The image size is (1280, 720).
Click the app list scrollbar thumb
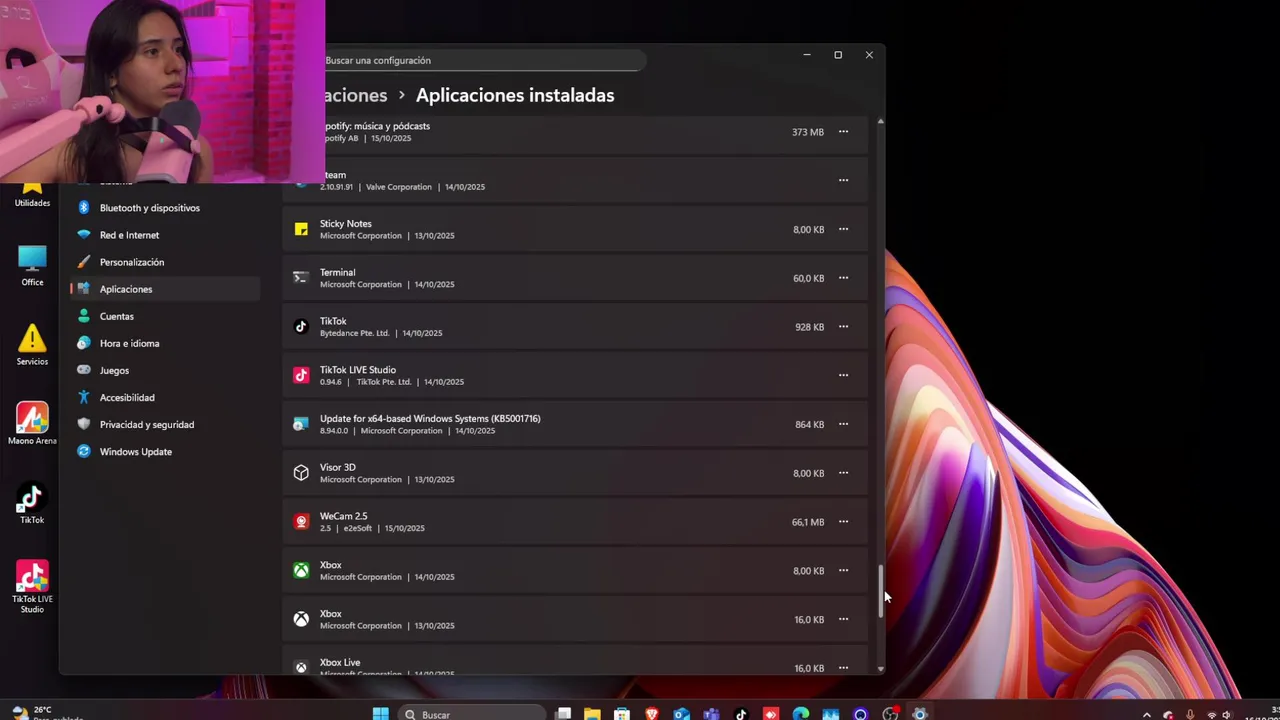coord(880,590)
